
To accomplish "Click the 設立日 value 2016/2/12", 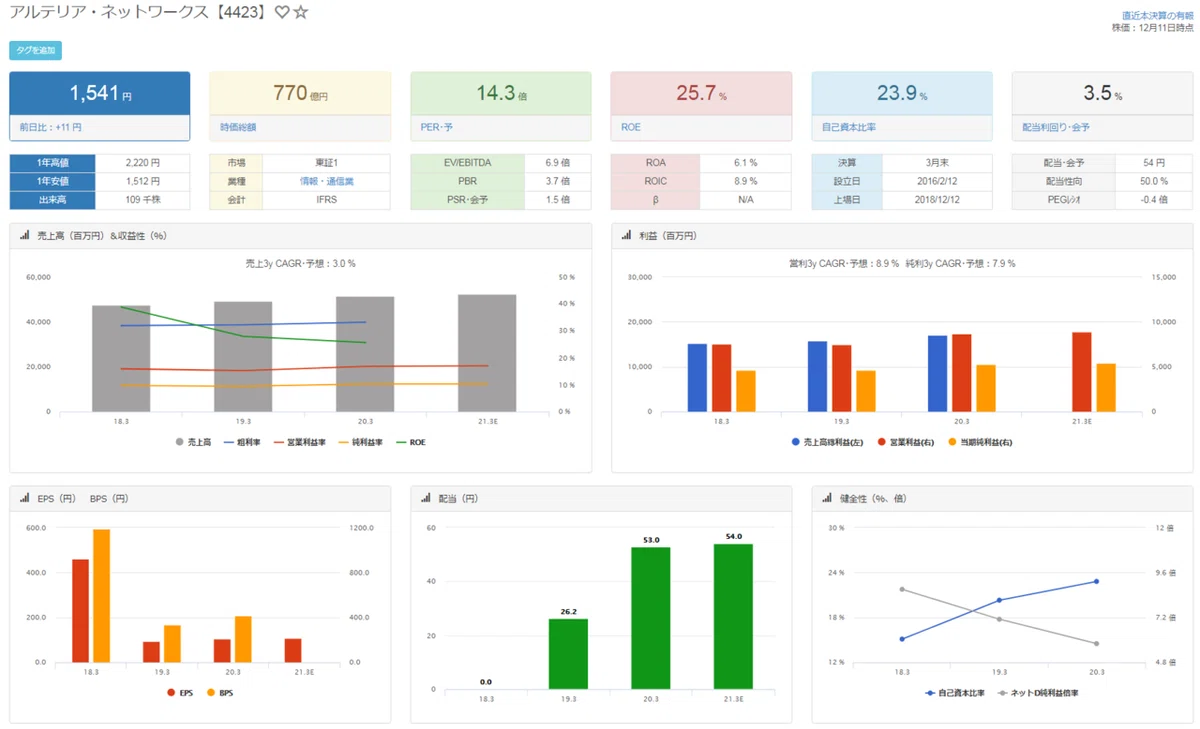I will tap(938, 182).
